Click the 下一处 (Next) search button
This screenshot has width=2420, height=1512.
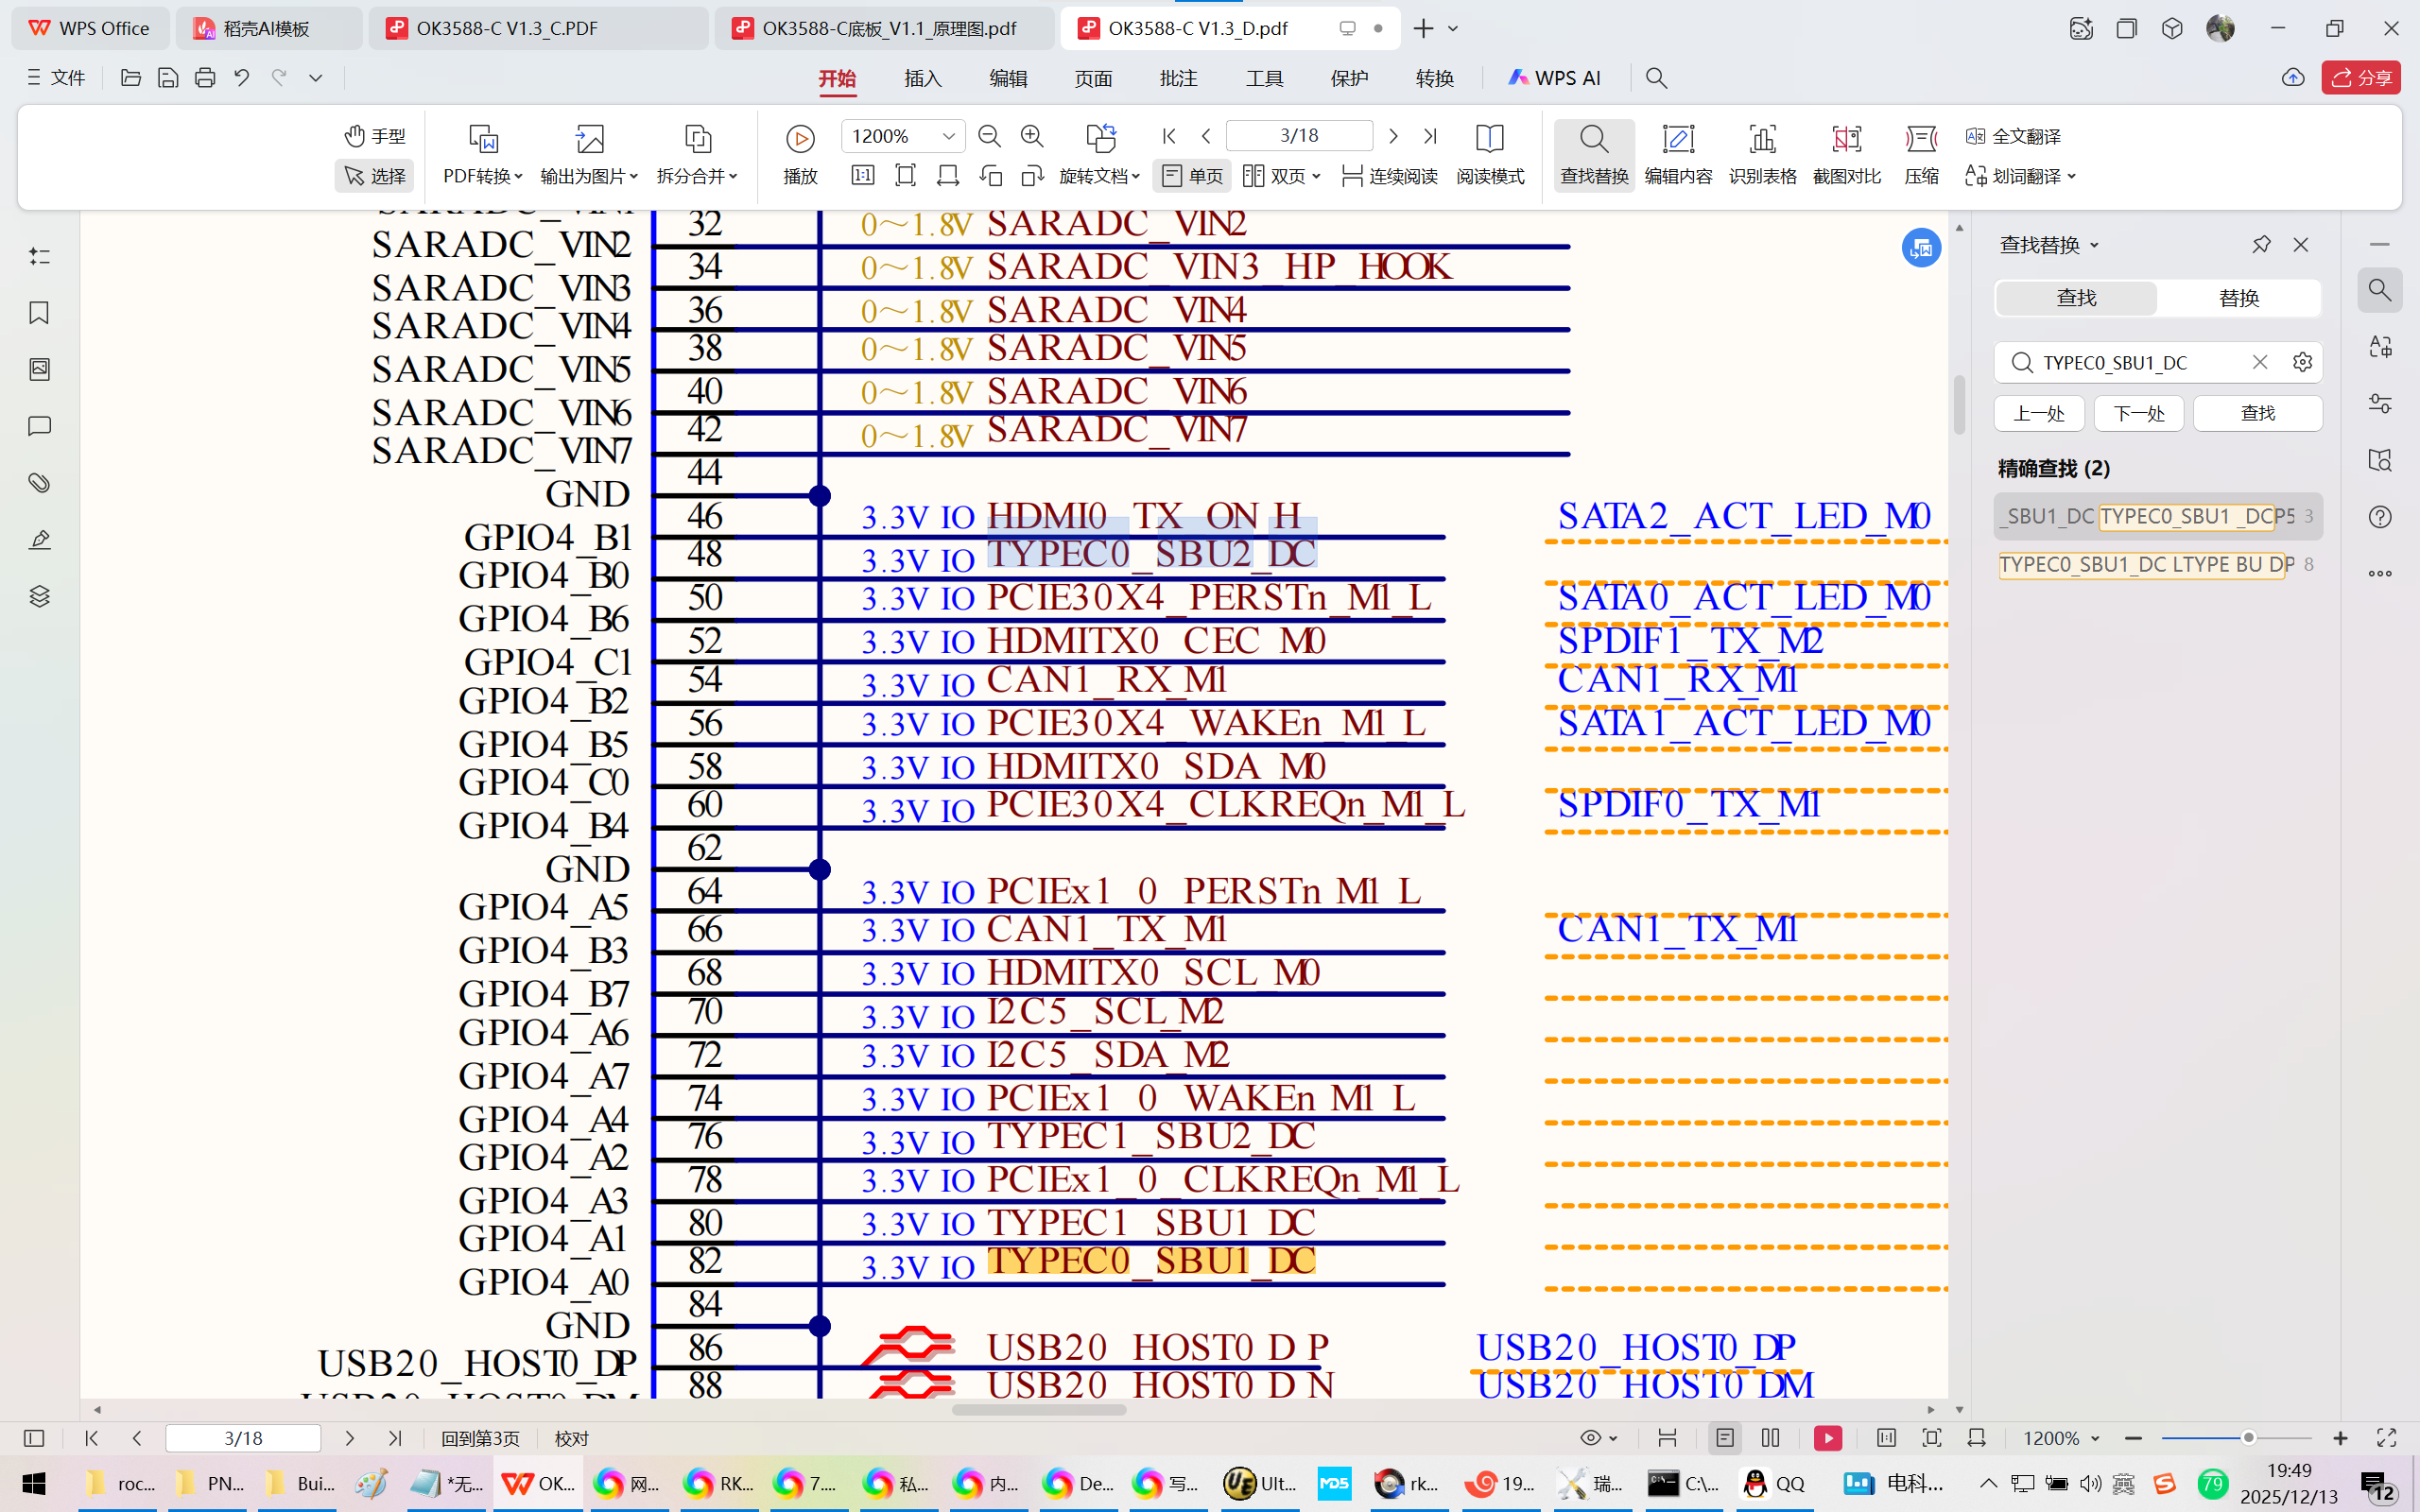[2138, 413]
